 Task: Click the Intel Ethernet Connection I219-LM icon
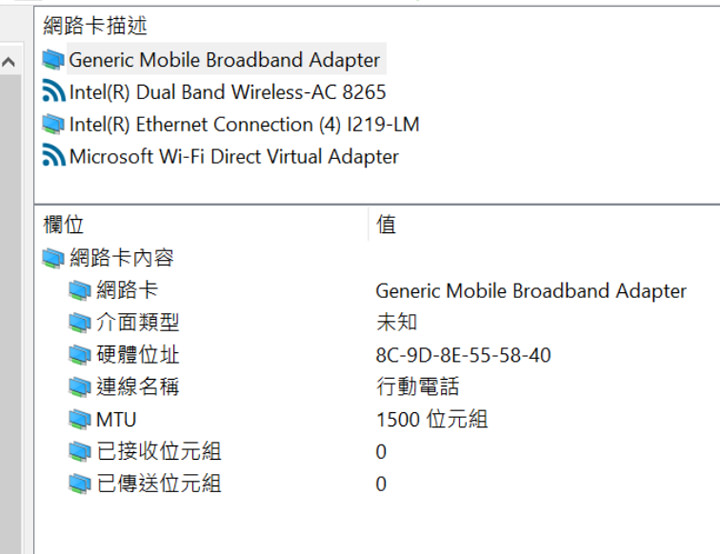tap(53, 125)
